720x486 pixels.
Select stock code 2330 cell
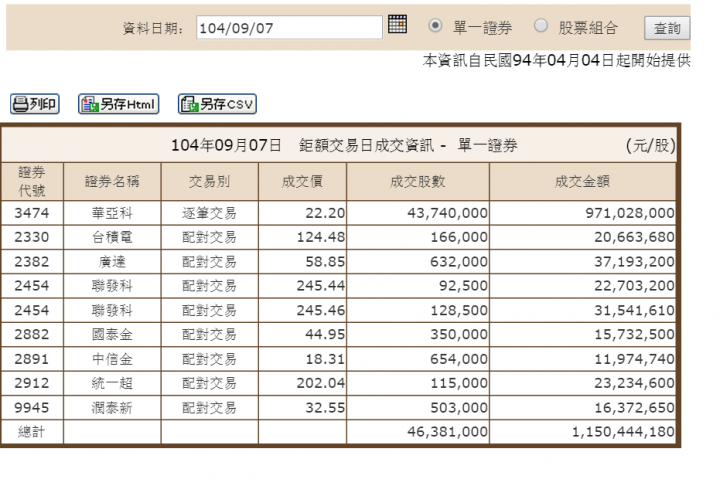pos(32,237)
